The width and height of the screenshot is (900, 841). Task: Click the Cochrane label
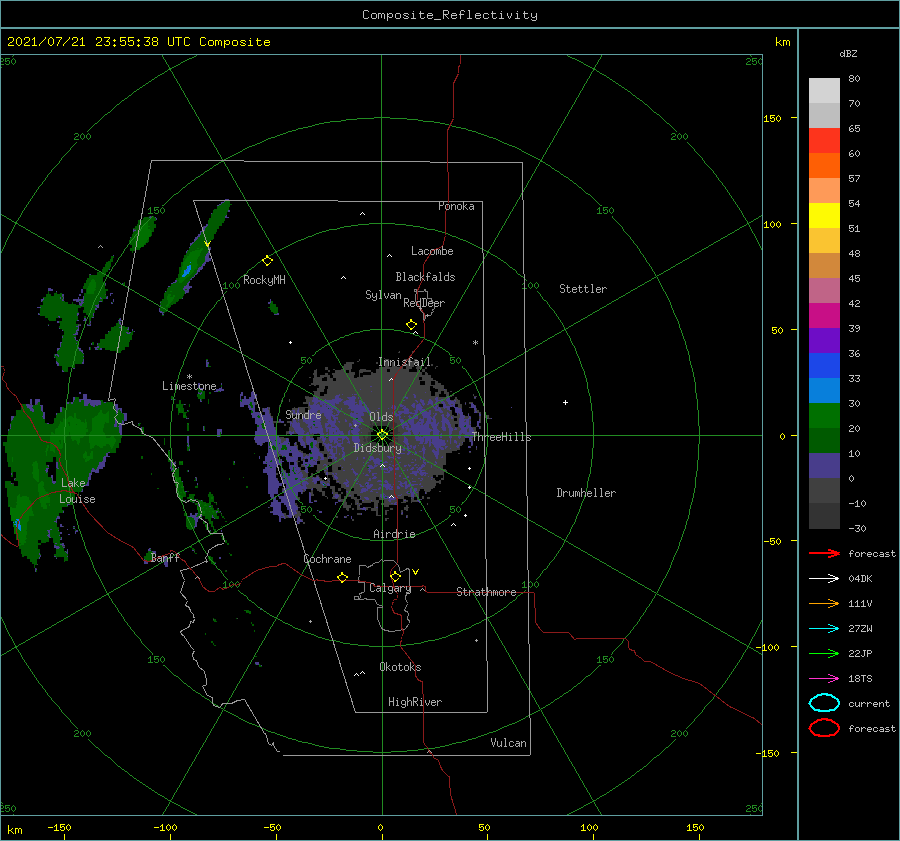coord(327,559)
